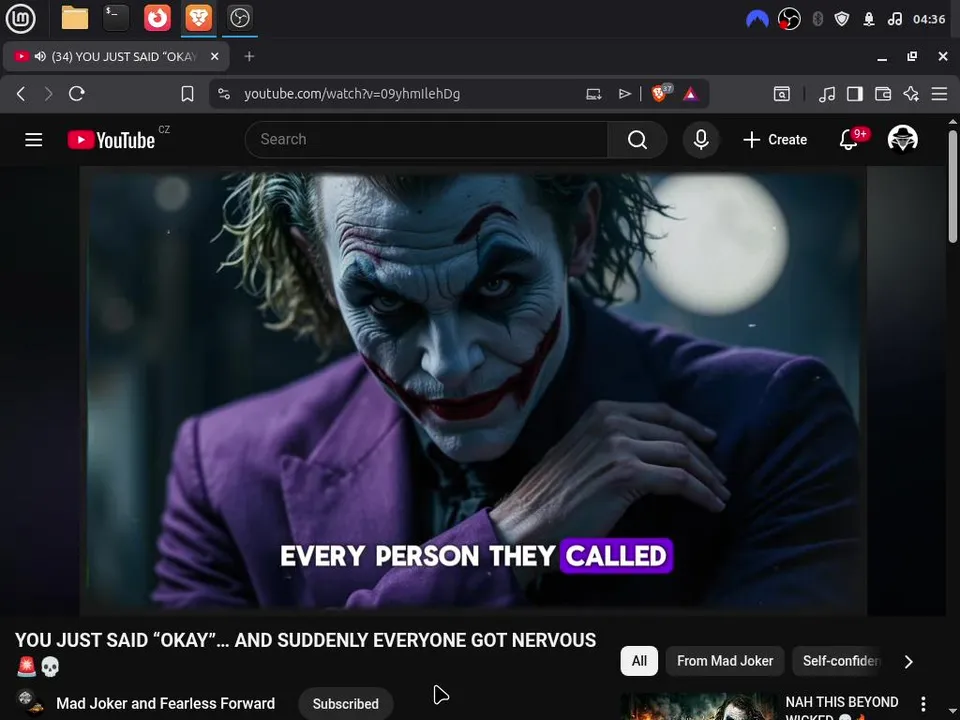Add video to Brave Playlist icon

[x=624, y=94]
